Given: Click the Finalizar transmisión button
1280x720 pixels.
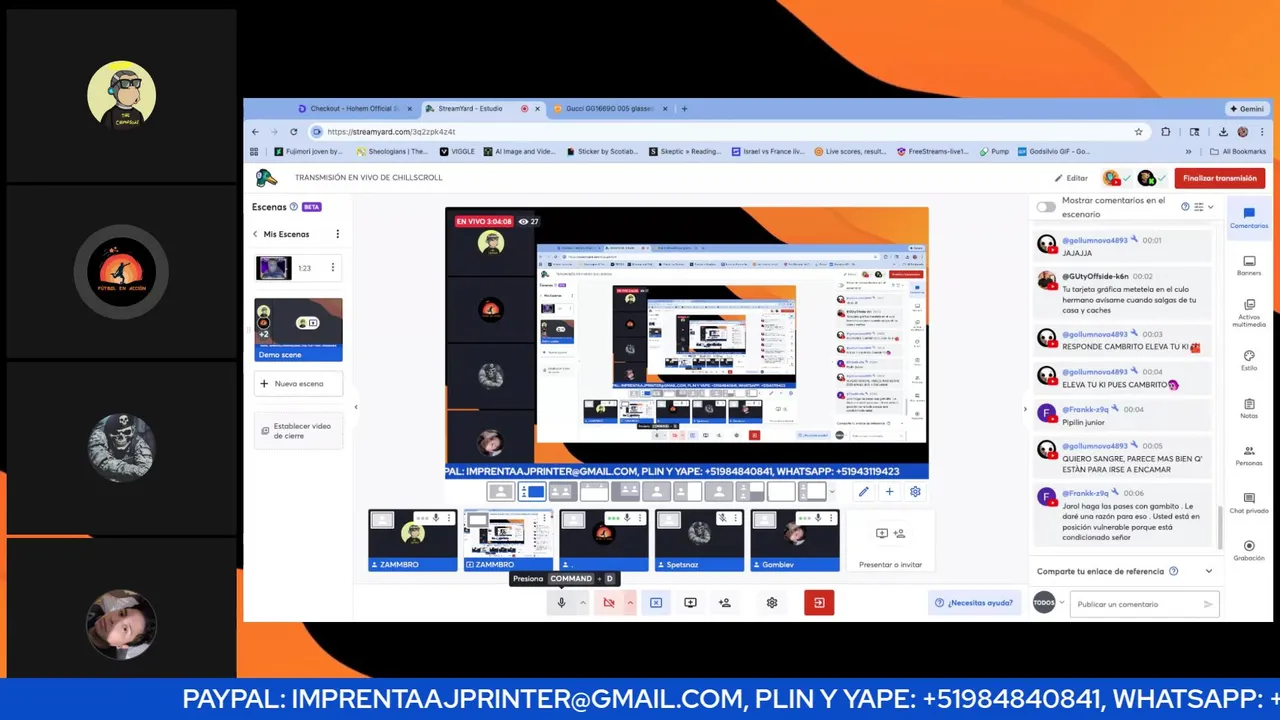Looking at the screenshot, I should (x=1219, y=178).
